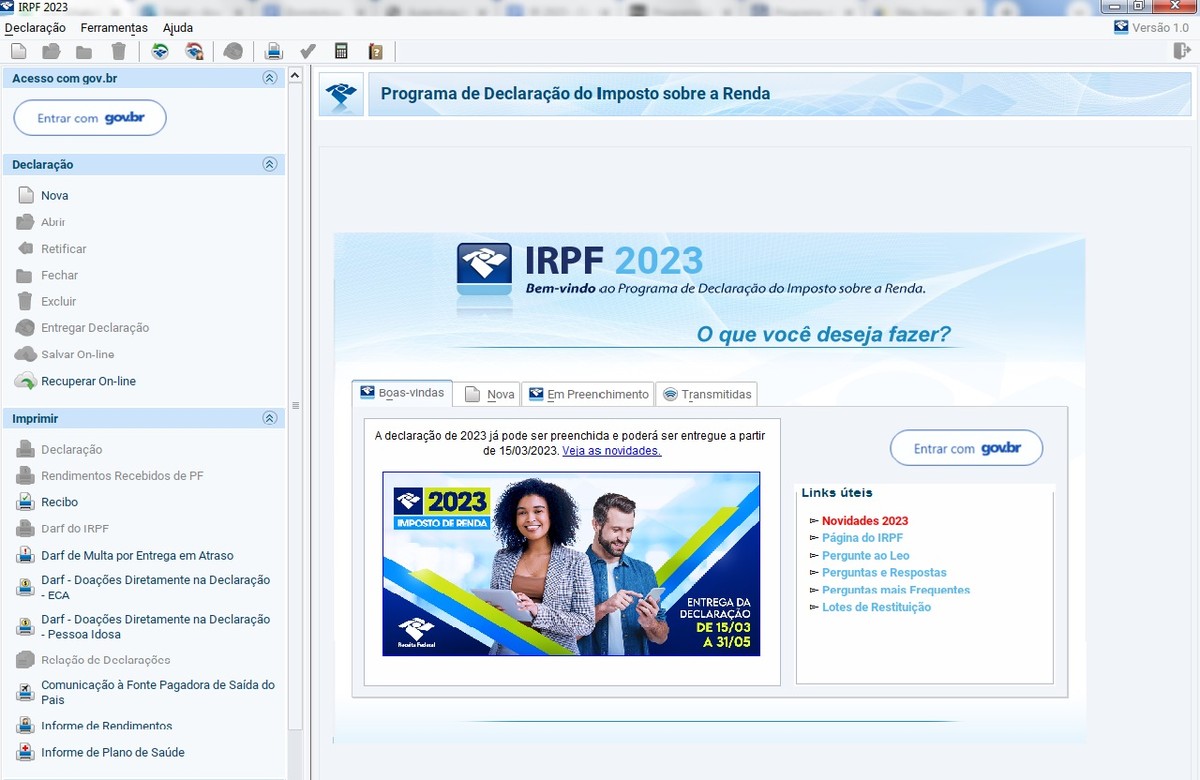
Task: Create a new declaration with the blank page icon
Action: [x=18, y=50]
